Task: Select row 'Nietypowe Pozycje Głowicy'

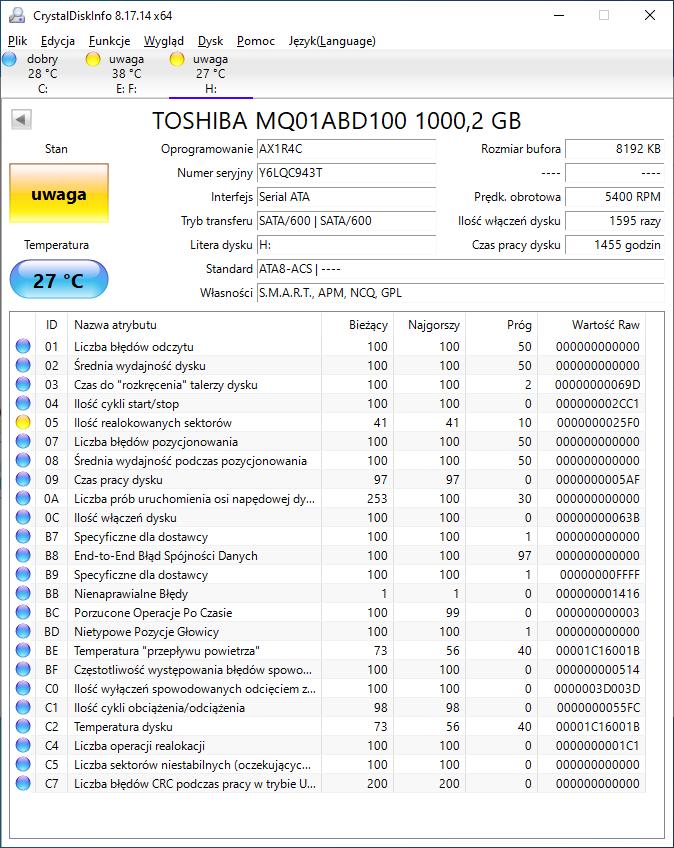Action: pos(328,631)
